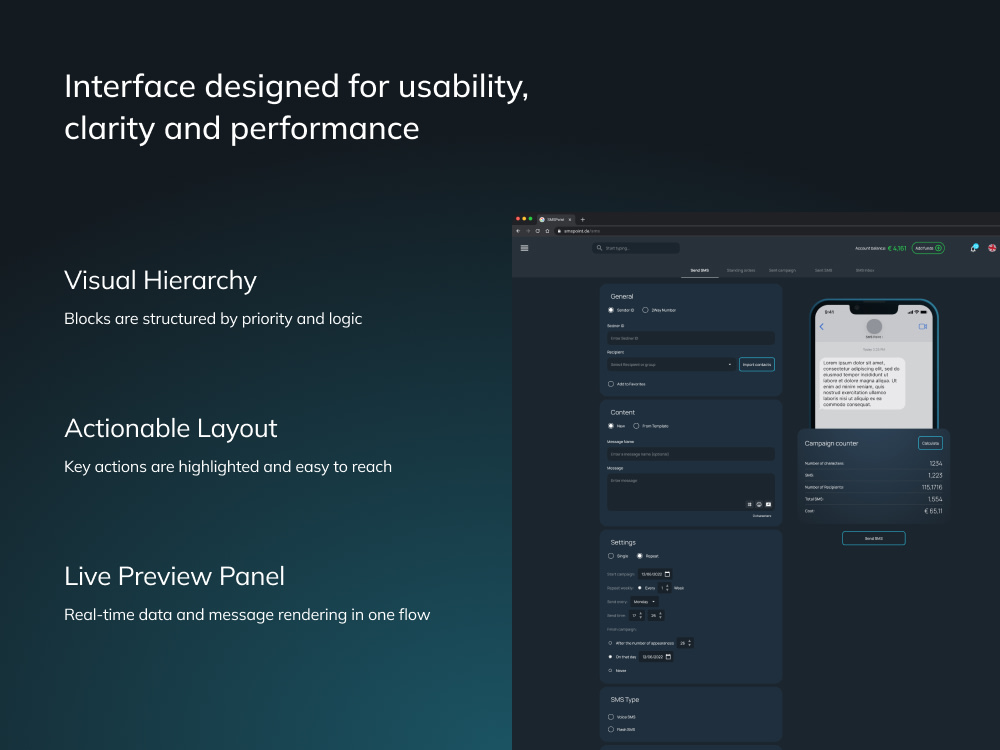Open the Standing orders tab
Screen dimensions: 1000x750
[740, 270]
